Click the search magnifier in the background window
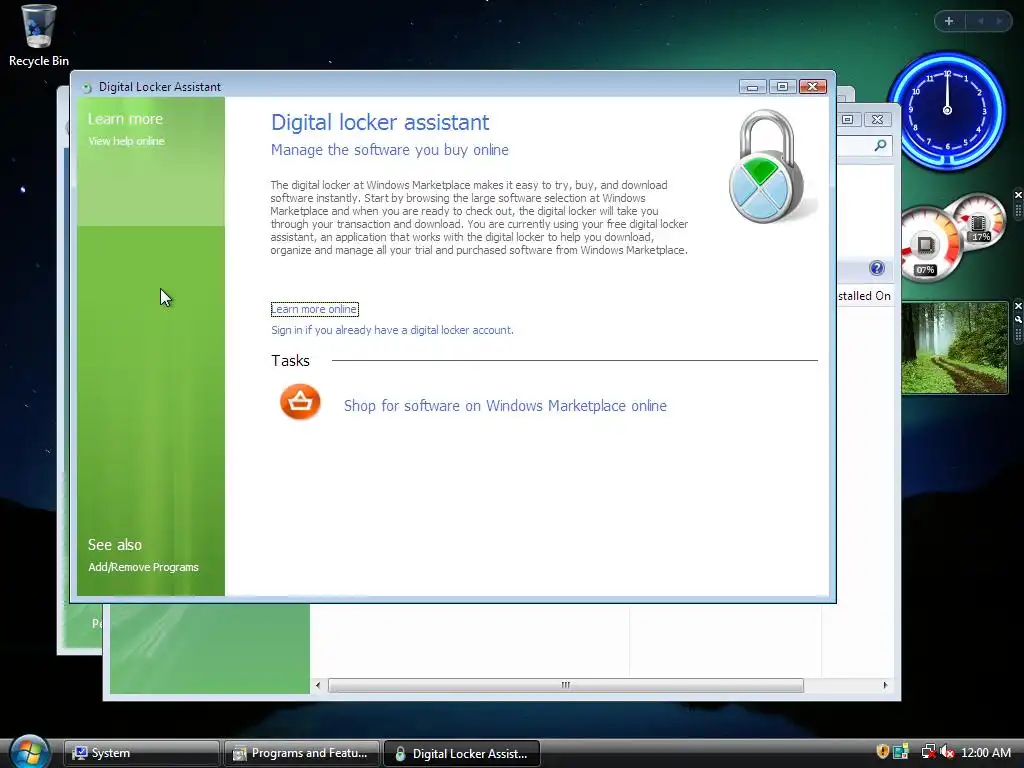This screenshot has height=768, width=1024. tap(880, 145)
